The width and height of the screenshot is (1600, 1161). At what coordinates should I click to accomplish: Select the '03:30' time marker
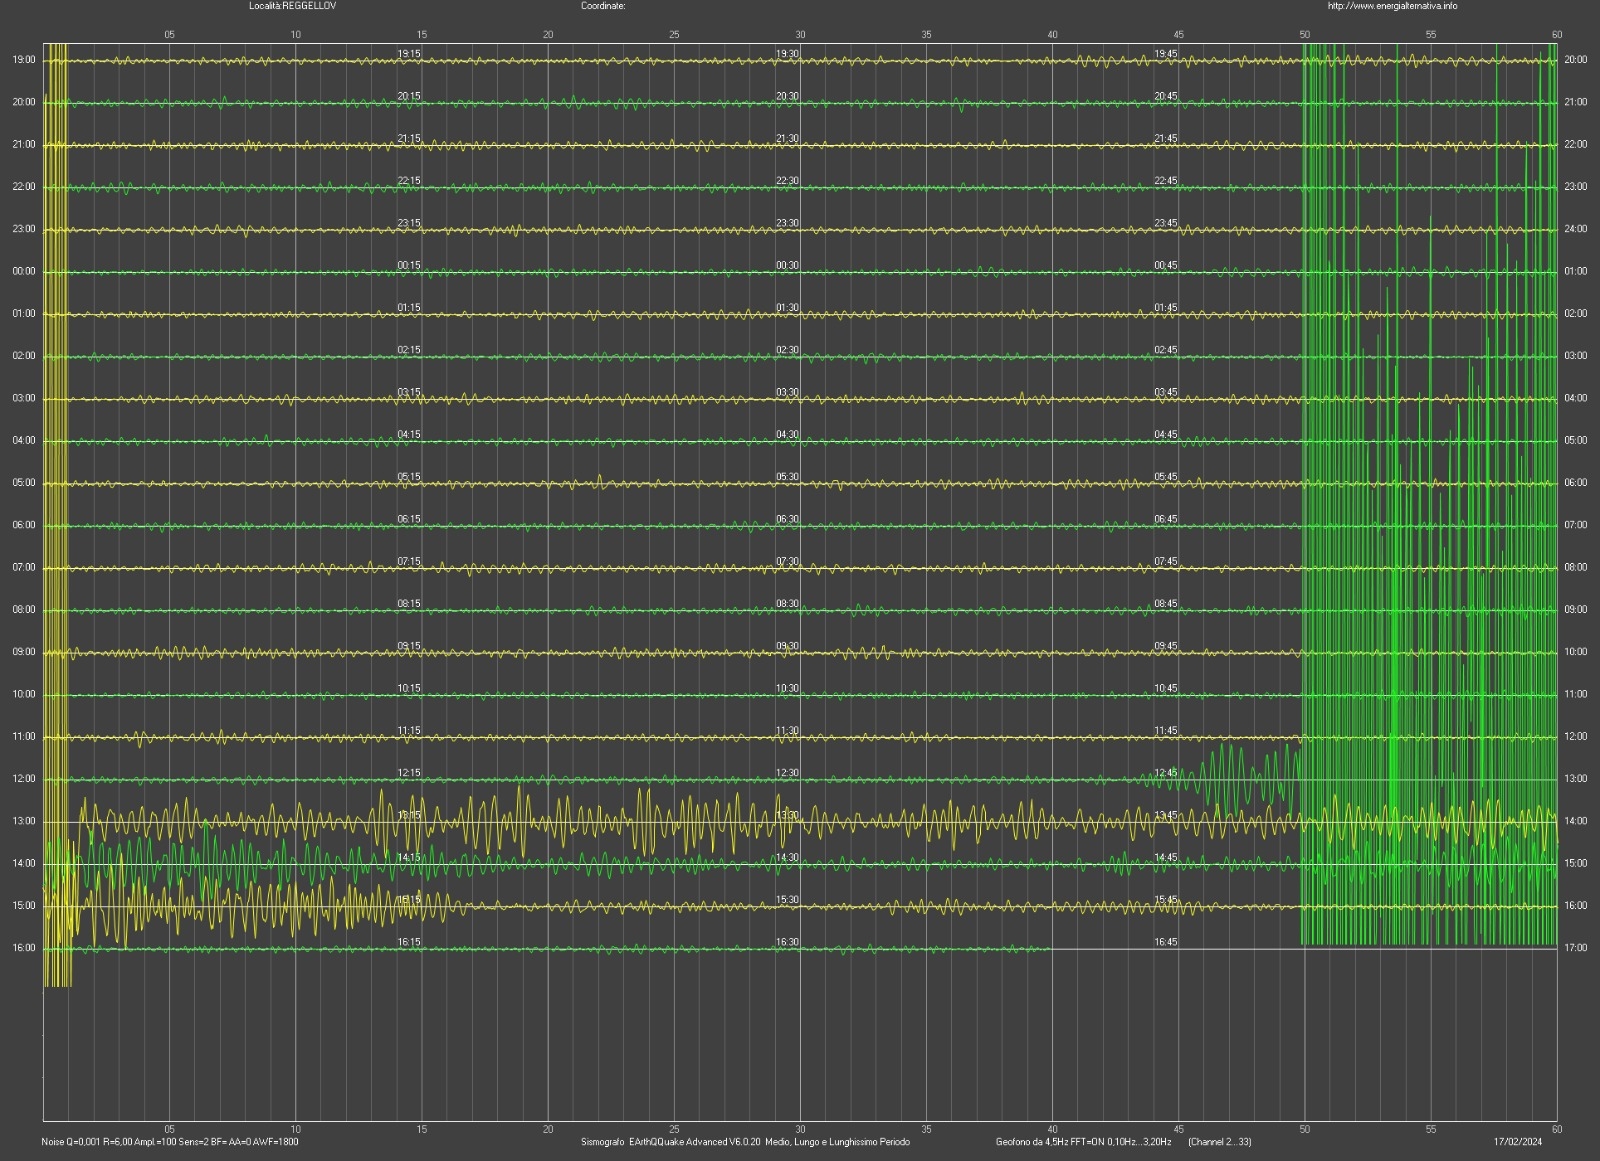tap(787, 393)
